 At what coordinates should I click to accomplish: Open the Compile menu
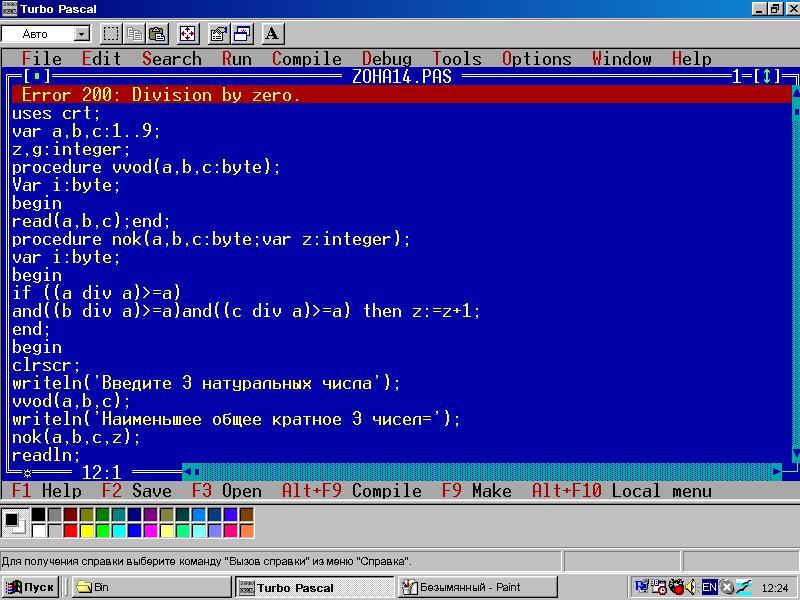pyautogui.click(x=306, y=59)
